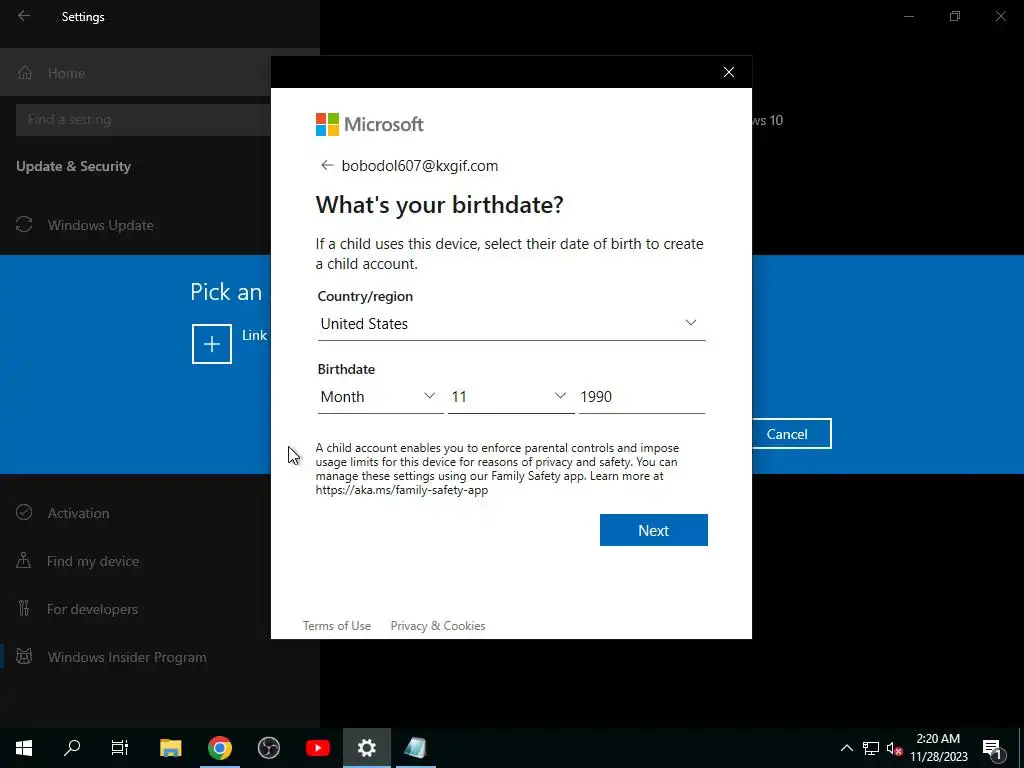Image resolution: width=1024 pixels, height=768 pixels.
Task: Click the Find my device person icon
Action: pyautogui.click(x=24, y=560)
